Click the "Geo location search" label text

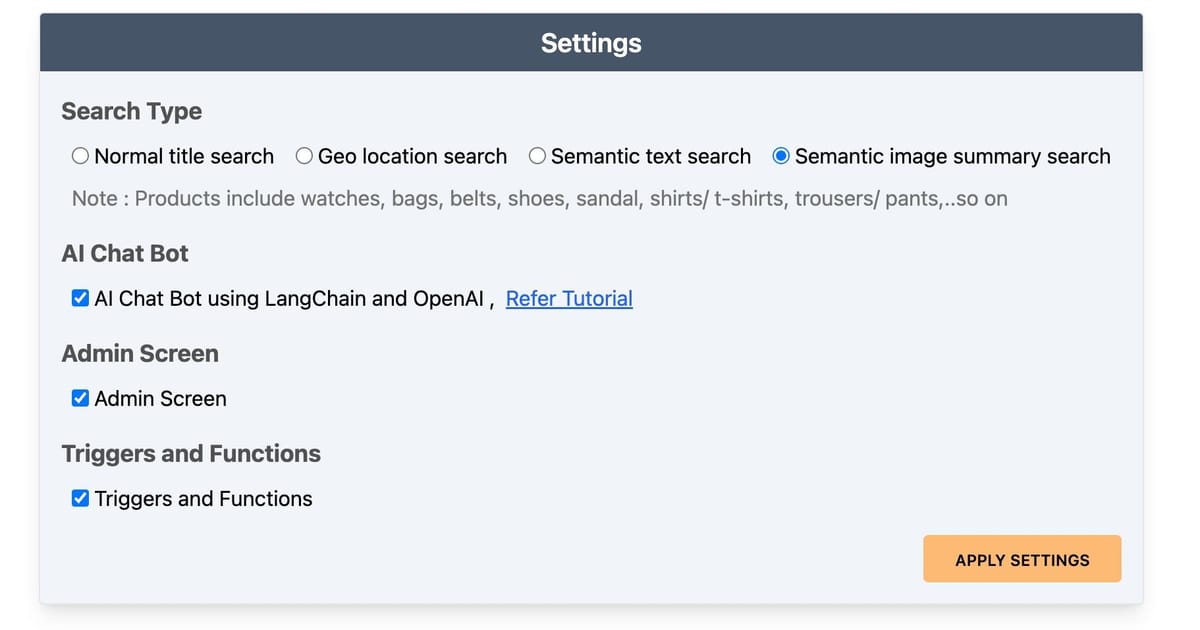click(x=412, y=156)
